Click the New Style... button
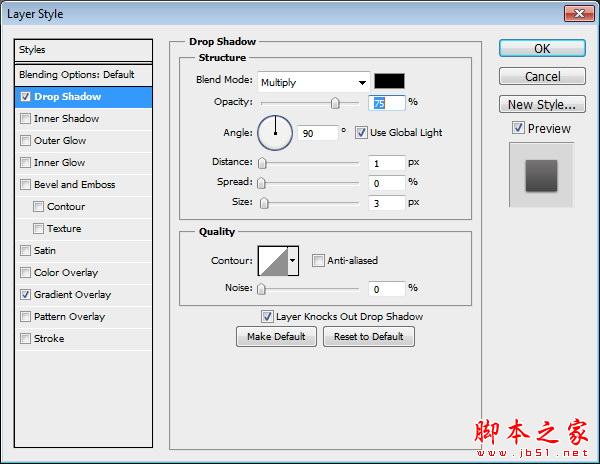This screenshot has width=600, height=464. point(542,104)
